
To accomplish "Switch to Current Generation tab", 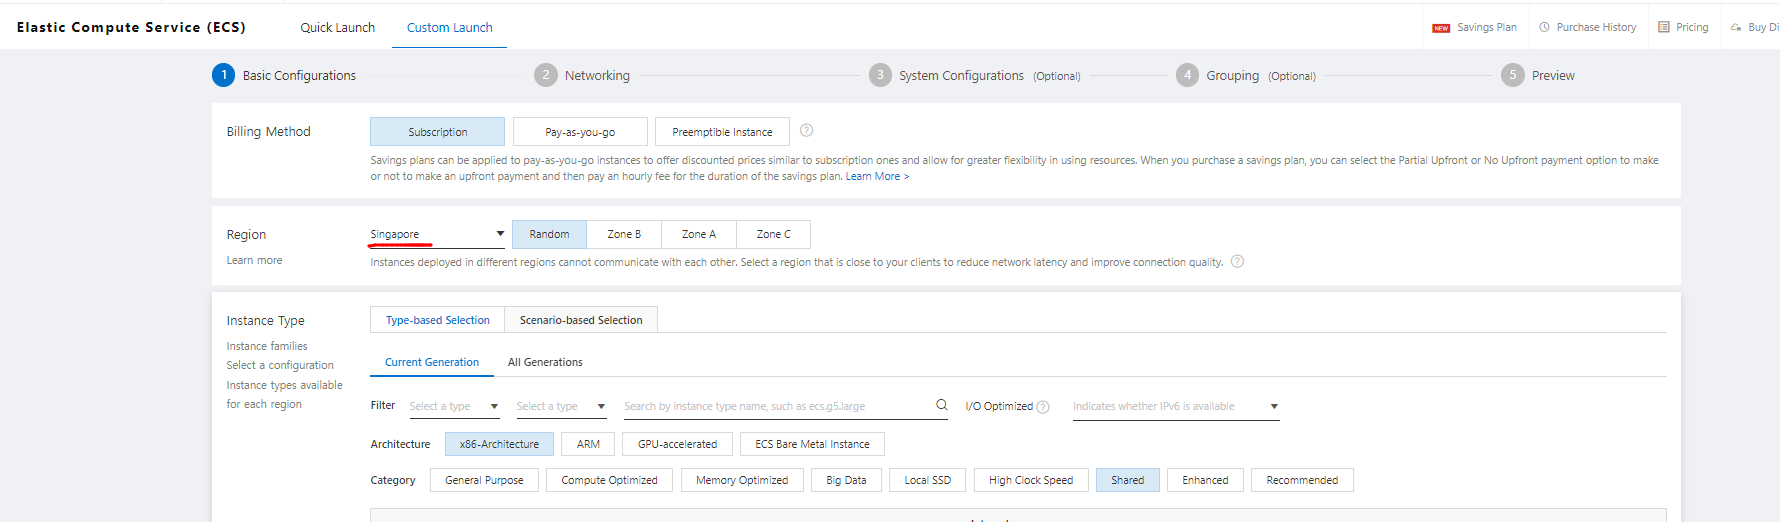I will pos(432,362).
